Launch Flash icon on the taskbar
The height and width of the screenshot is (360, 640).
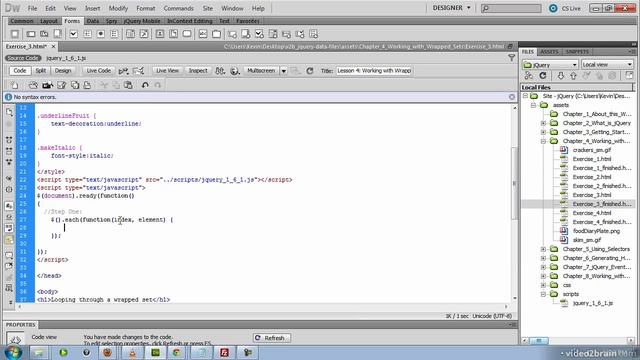click(224, 352)
